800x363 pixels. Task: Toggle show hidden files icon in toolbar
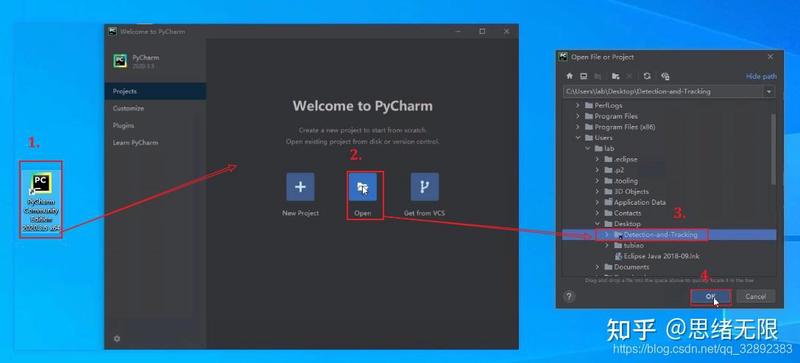point(665,76)
